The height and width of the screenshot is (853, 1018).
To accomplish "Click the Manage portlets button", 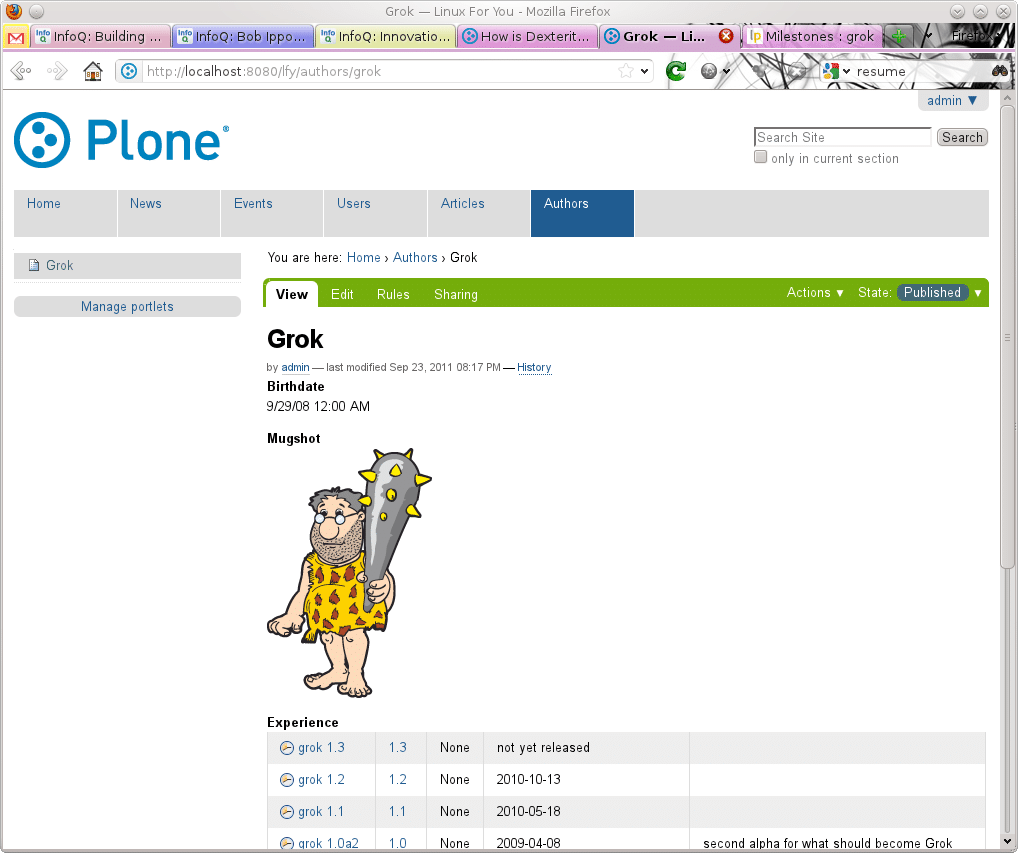I will click(127, 306).
